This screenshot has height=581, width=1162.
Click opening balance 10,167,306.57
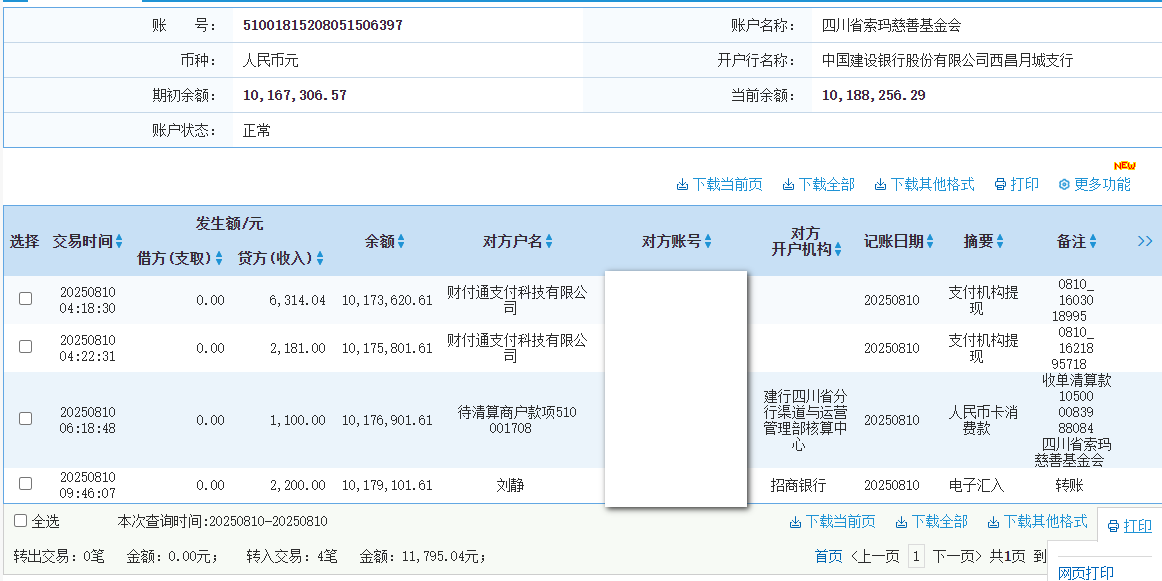295,96
